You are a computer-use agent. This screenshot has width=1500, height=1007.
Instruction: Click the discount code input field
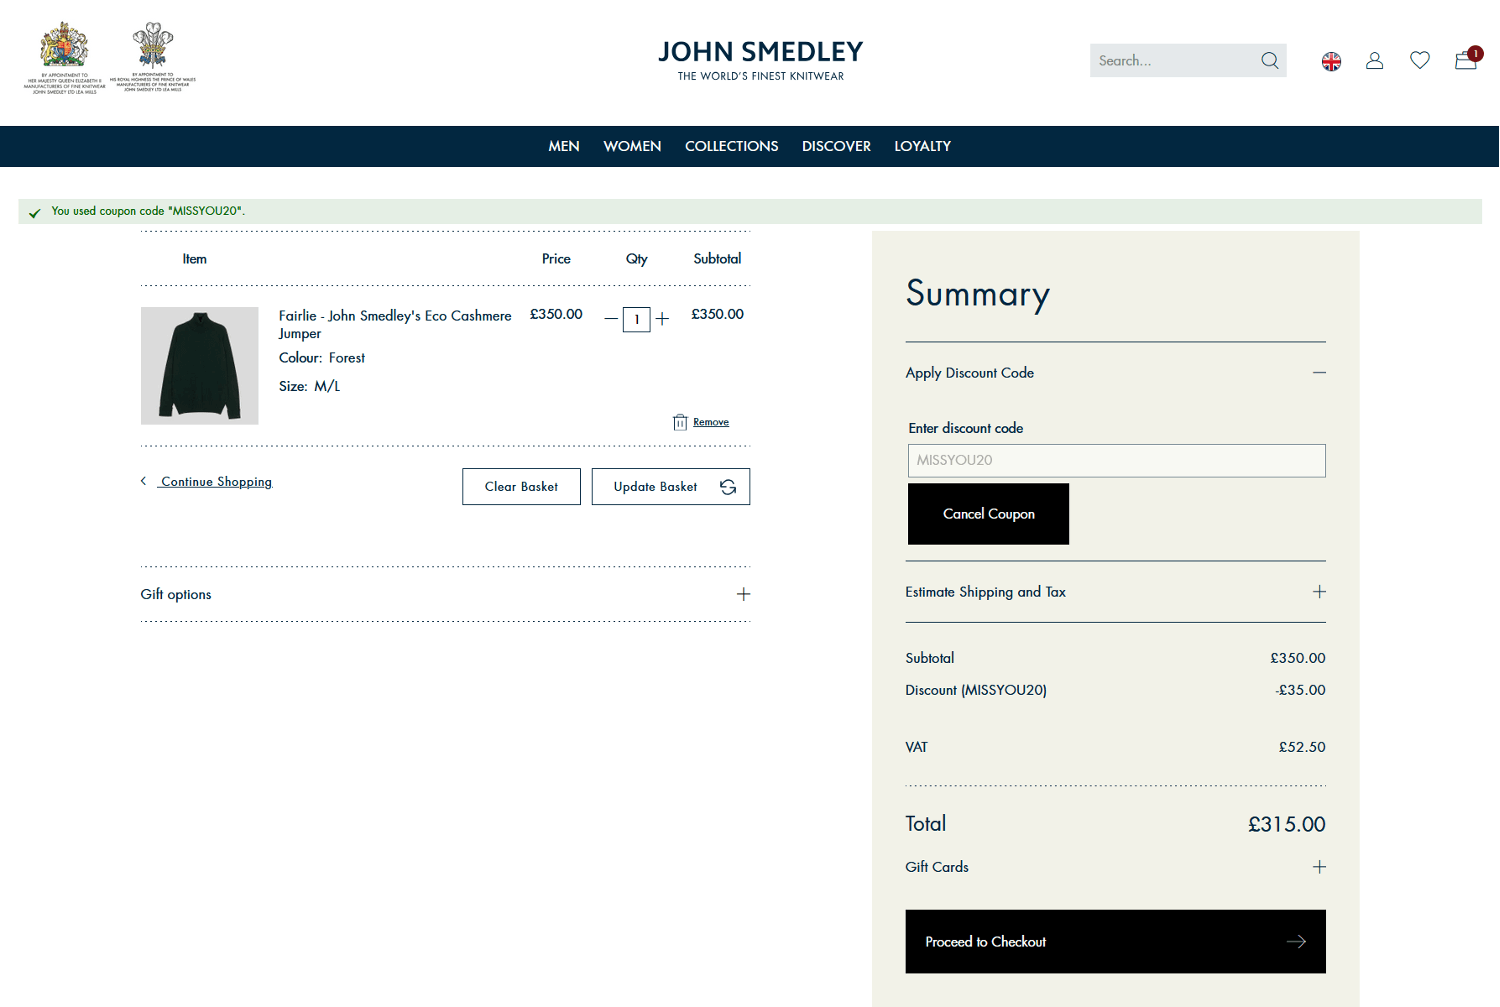tap(1117, 461)
